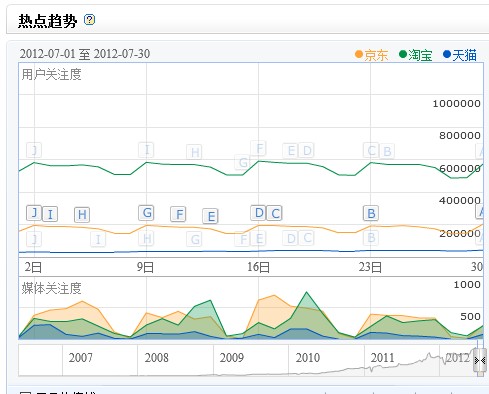Click the 500 value on the media axis
Screen dimensions: 489x394
pos(470,316)
